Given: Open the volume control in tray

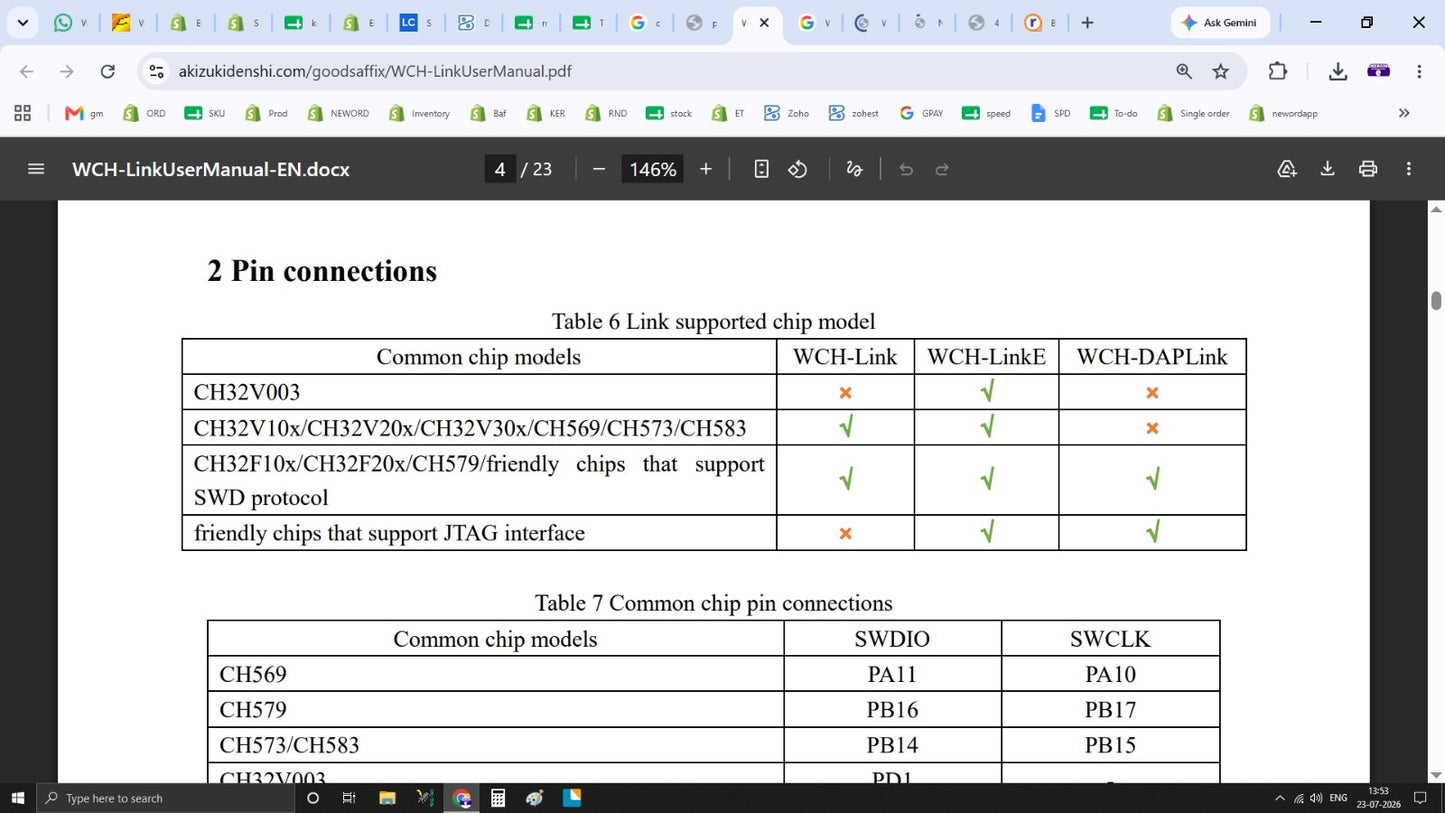Looking at the screenshot, I should click(x=1316, y=798).
